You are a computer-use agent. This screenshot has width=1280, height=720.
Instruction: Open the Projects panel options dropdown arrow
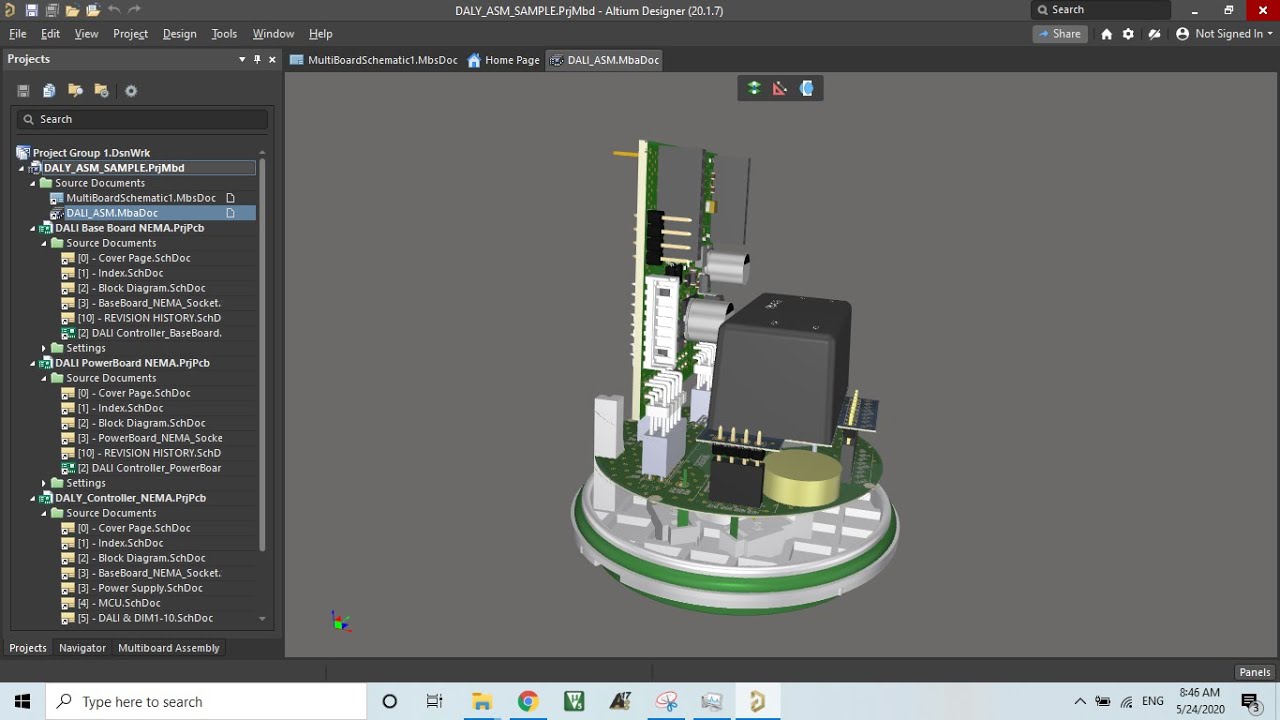pyautogui.click(x=242, y=59)
